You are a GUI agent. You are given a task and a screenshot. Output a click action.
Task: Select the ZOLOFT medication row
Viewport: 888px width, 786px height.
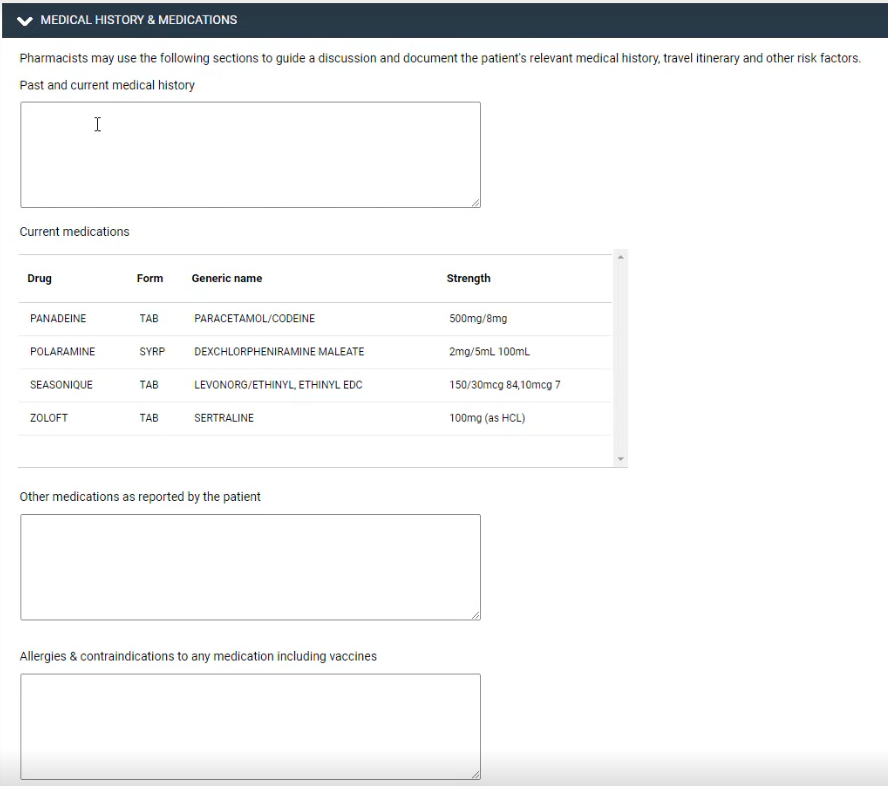tap(315, 418)
